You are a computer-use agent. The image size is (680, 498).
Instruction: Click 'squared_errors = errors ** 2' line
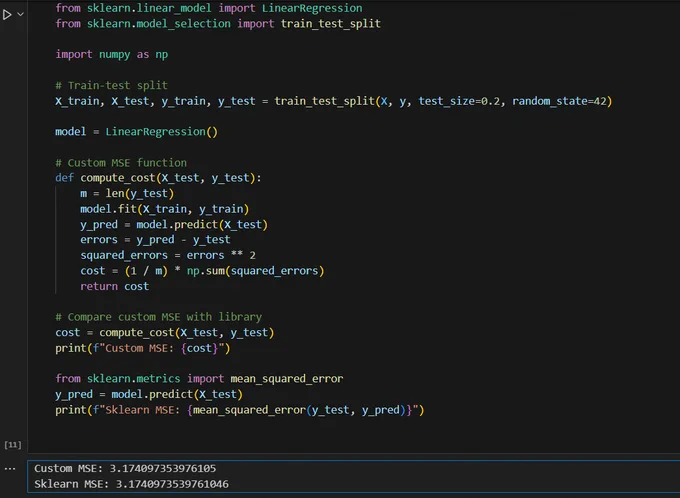[168, 256]
